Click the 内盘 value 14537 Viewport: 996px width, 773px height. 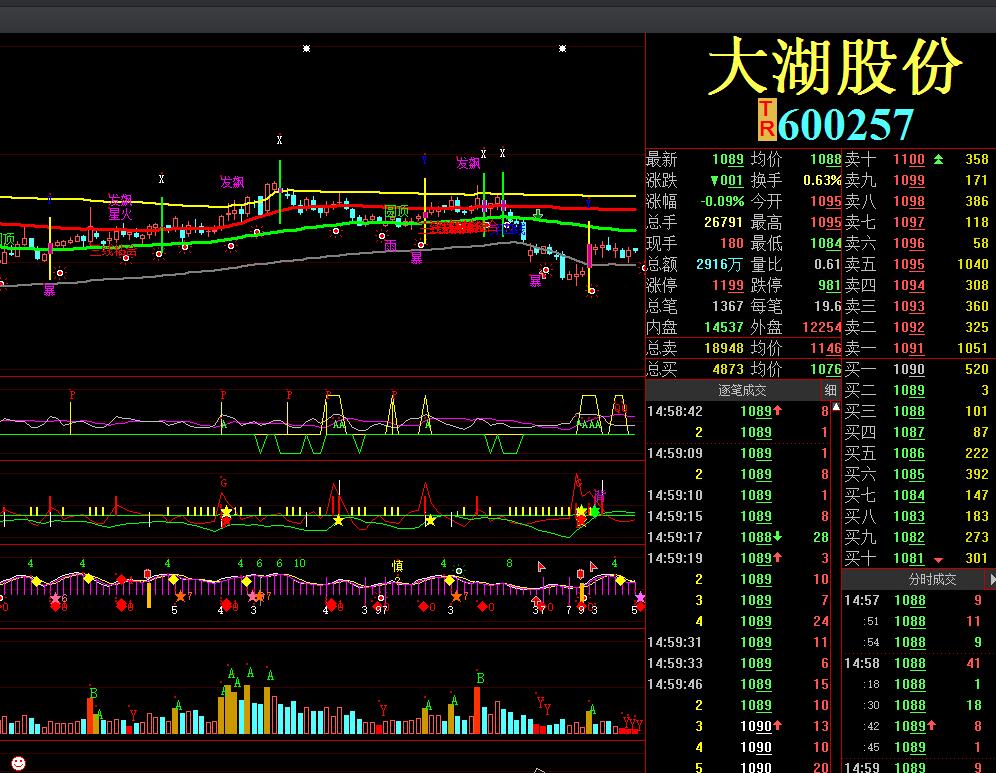[x=723, y=327]
